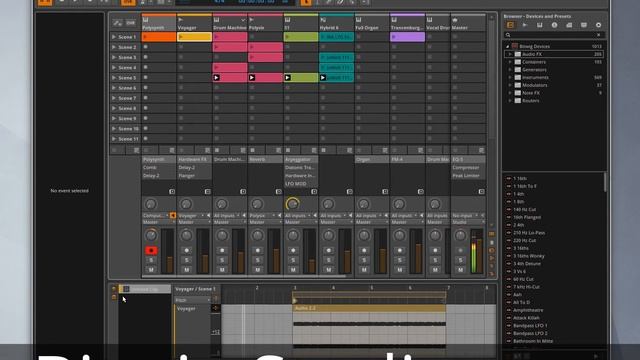Solo the Master channel
640x360 pixels.
(460, 260)
